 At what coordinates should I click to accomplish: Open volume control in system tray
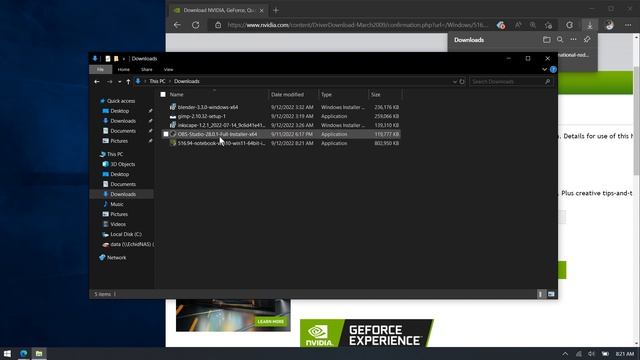pyautogui.click(x=591, y=354)
